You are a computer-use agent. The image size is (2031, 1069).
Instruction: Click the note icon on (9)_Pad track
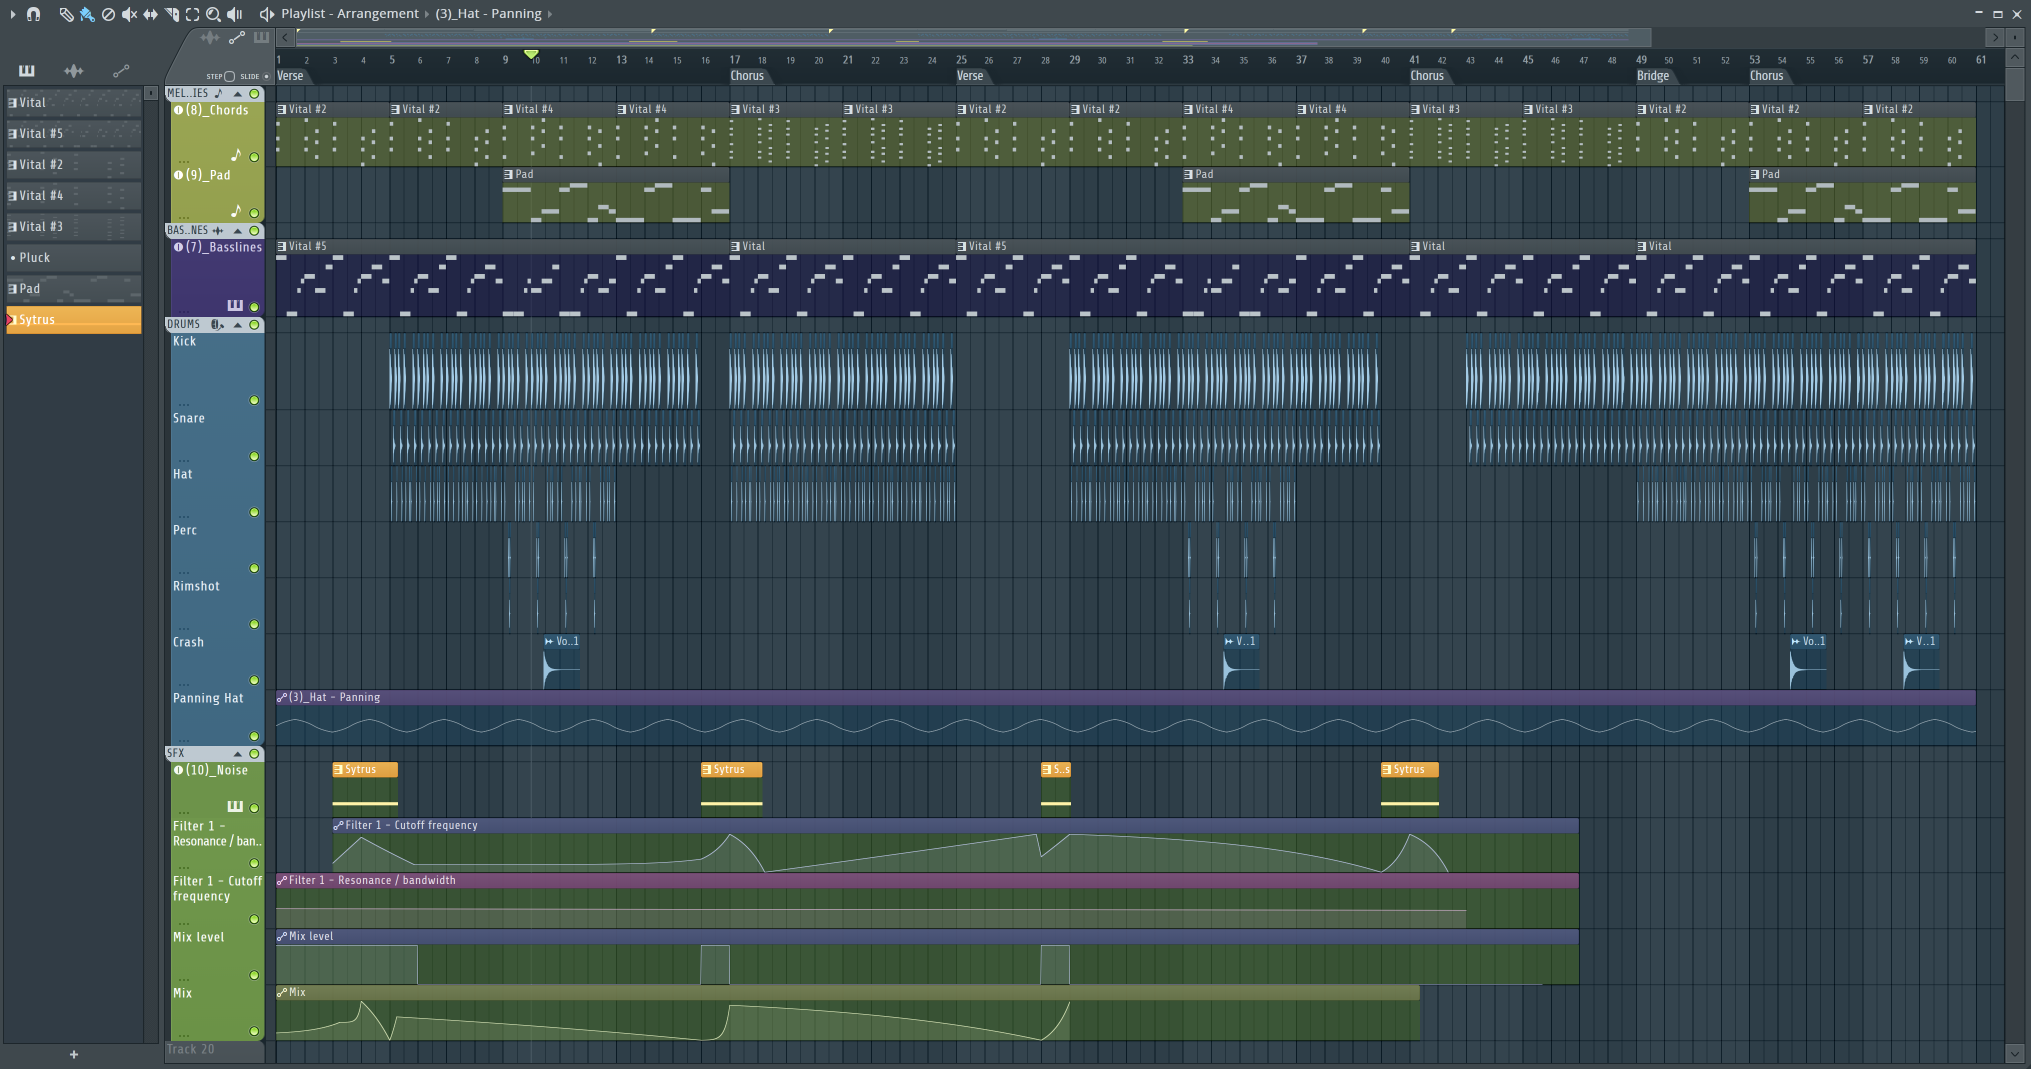pyautogui.click(x=236, y=211)
